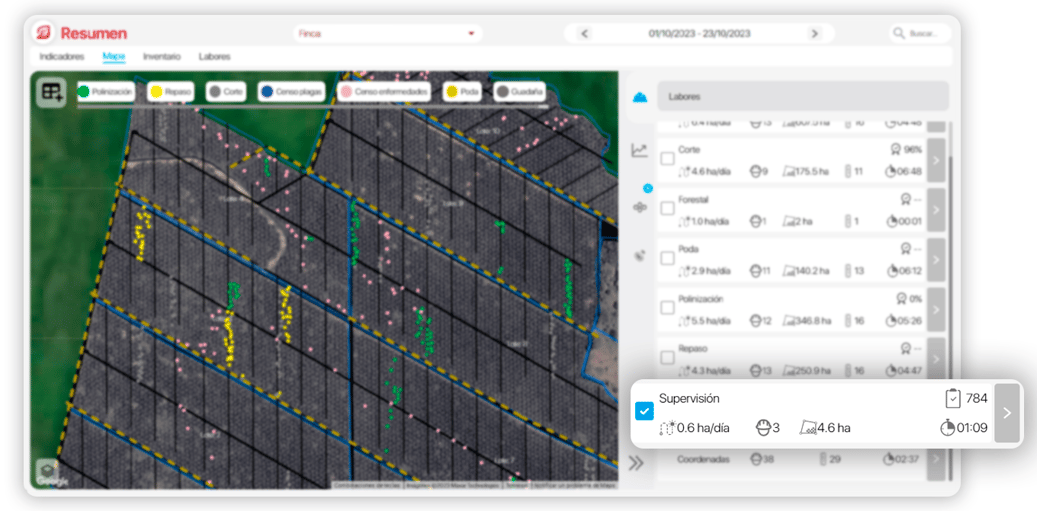Check the Poda labor checkbox

tap(667, 258)
